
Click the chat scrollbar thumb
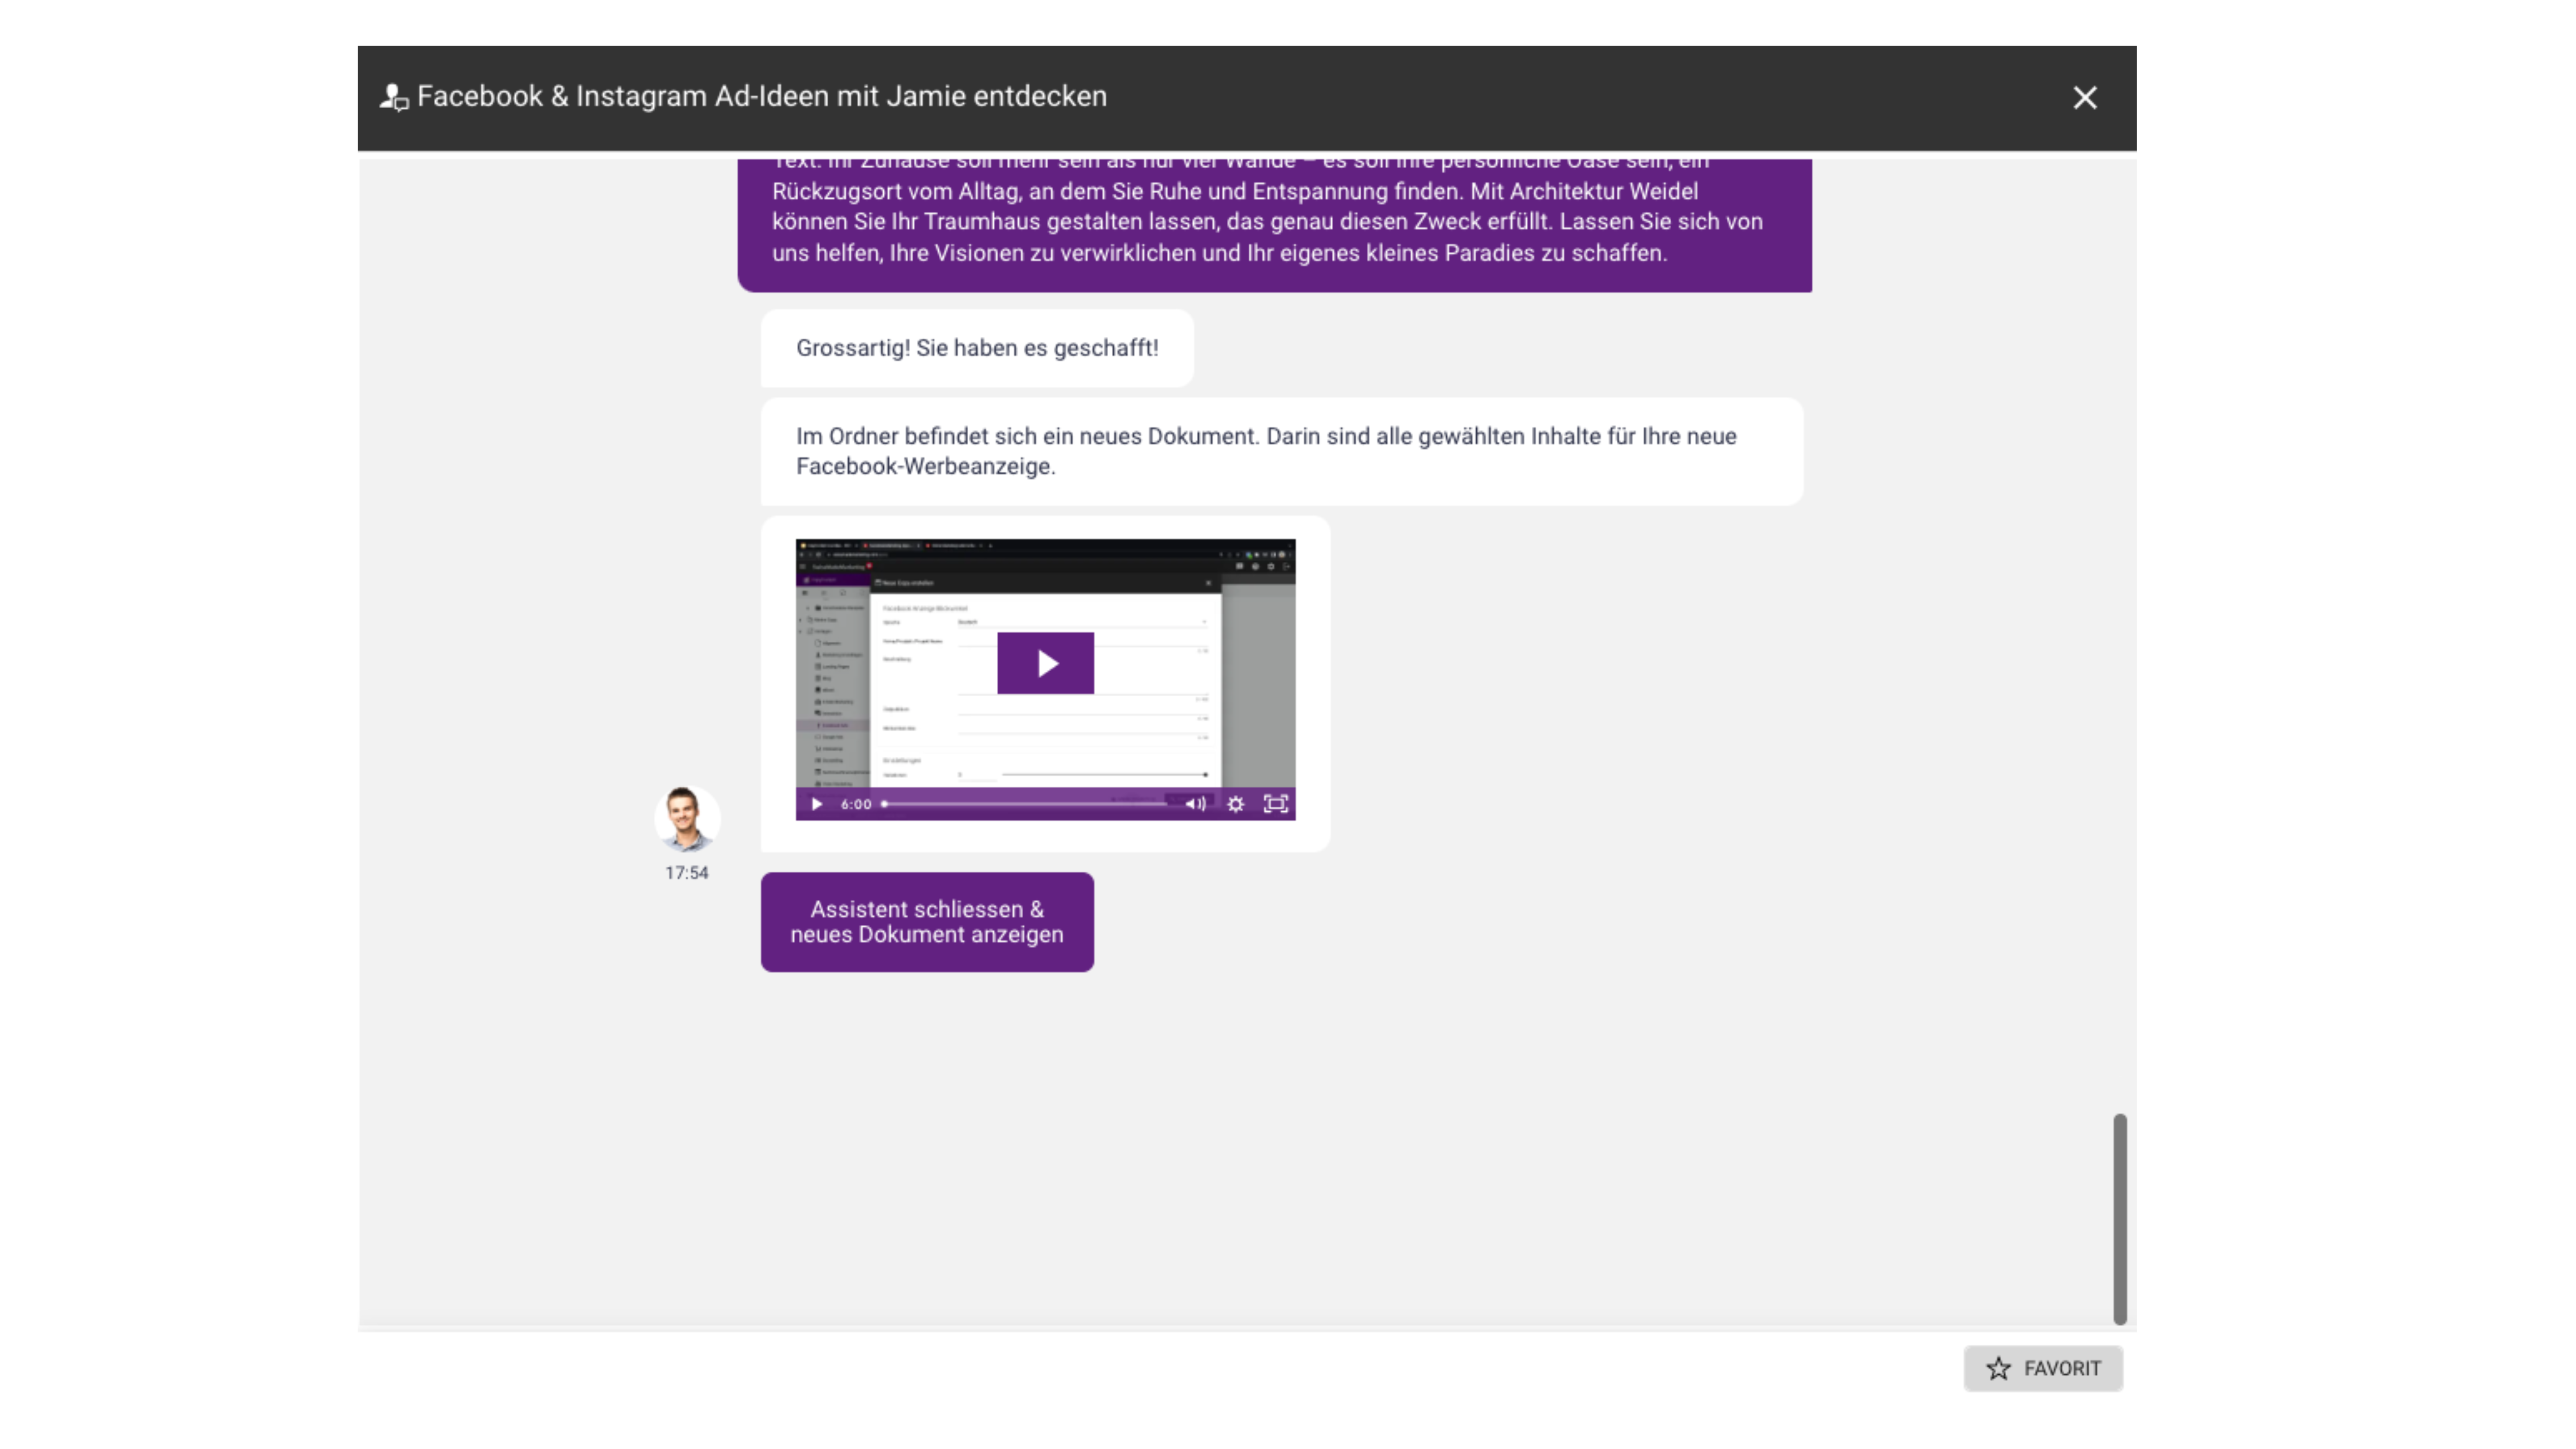[2120, 1219]
